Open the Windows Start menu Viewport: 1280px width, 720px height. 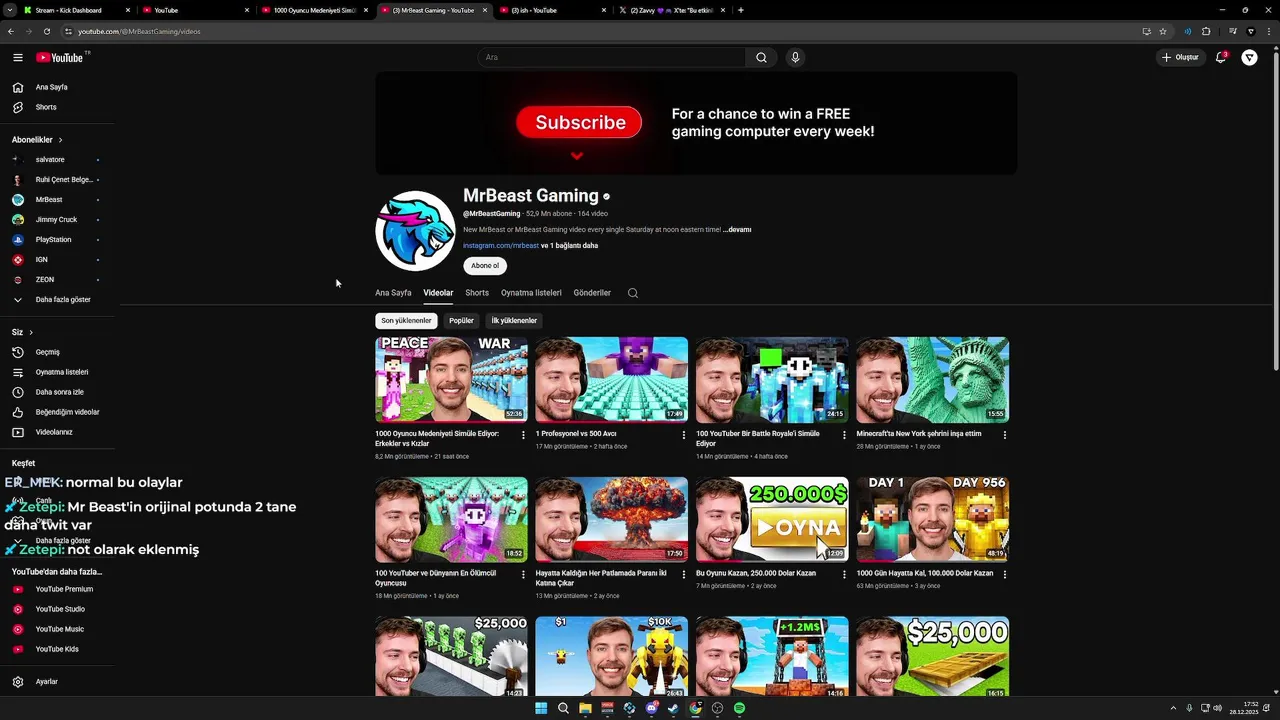pos(541,708)
